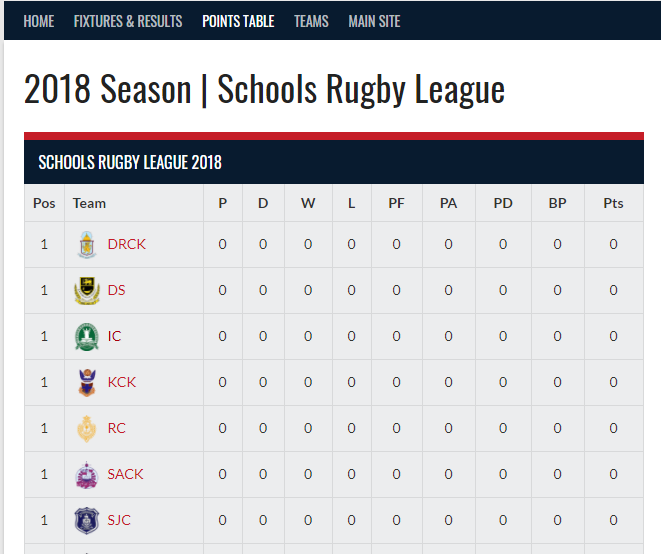Click the SACK team crest icon
The height and width of the screenshot is (554, 661).
click(87, 475)
